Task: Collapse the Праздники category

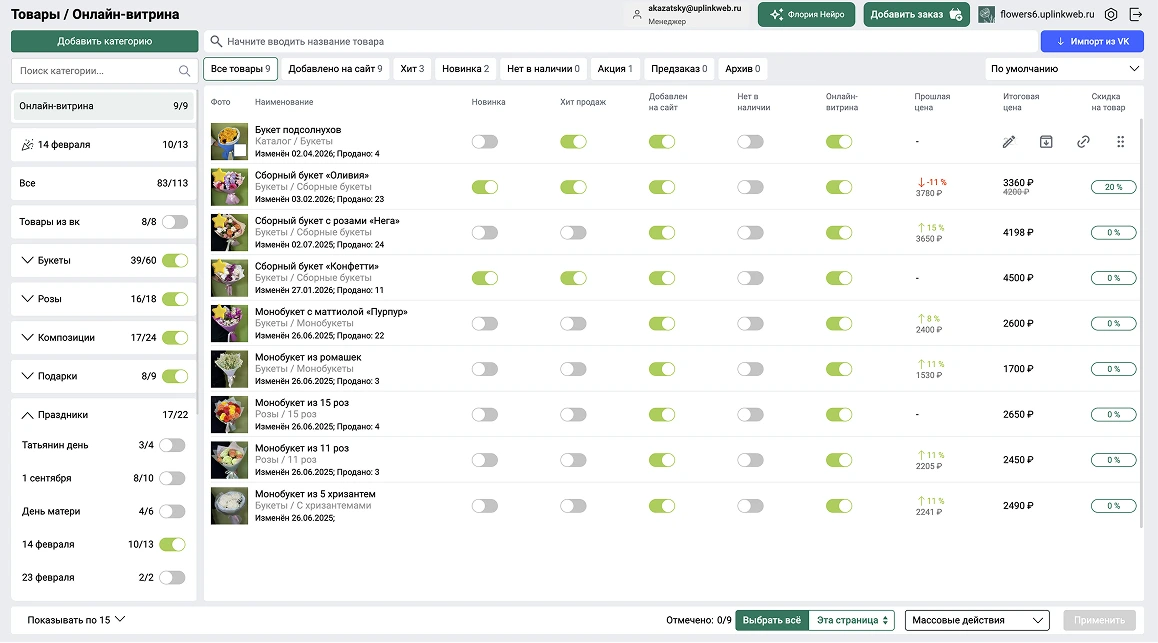Action: (x=27, y=415)
